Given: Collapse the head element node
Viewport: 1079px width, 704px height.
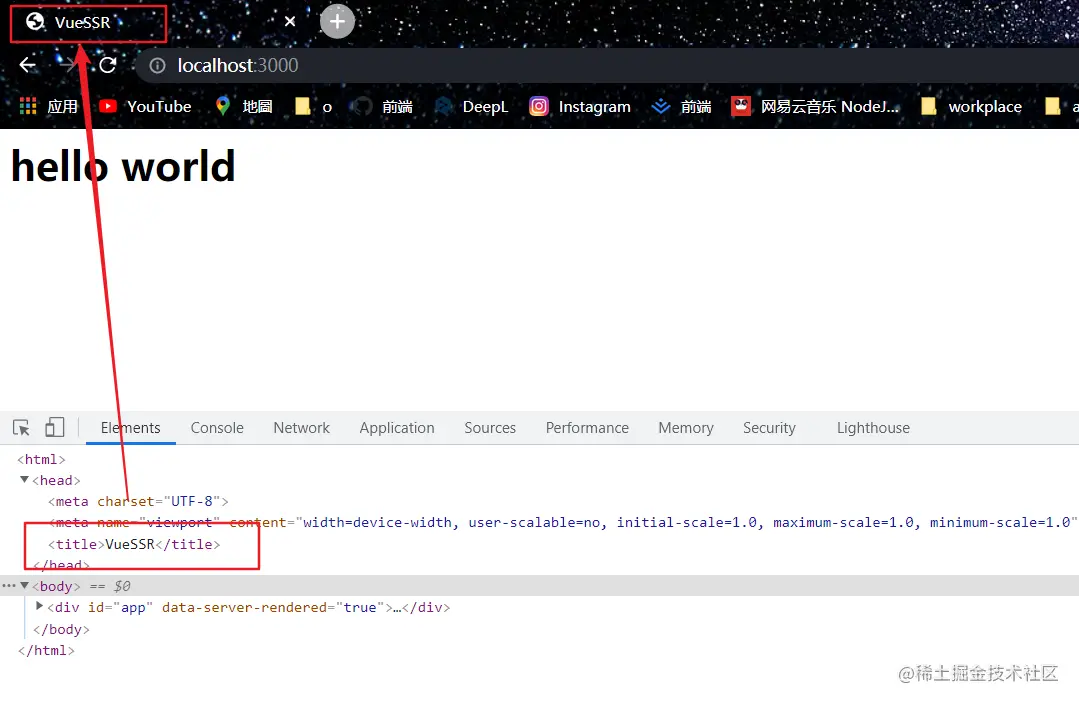Looking at the screenshot, I should [x=24, y=479].
